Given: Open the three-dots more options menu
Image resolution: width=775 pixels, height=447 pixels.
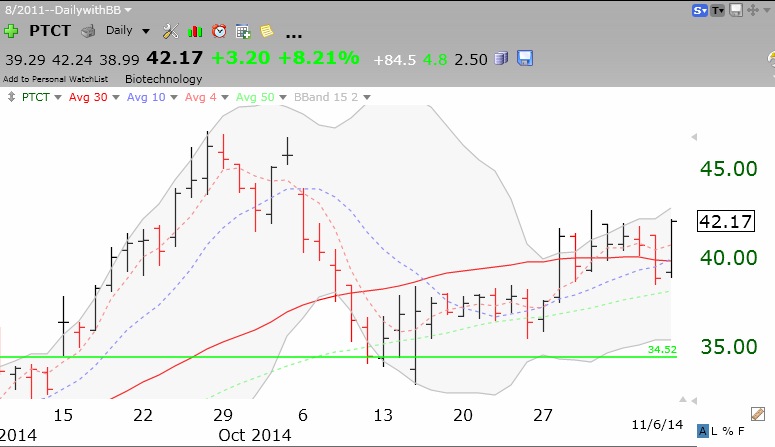Looking at the screenshot, I should coord(294,36).
